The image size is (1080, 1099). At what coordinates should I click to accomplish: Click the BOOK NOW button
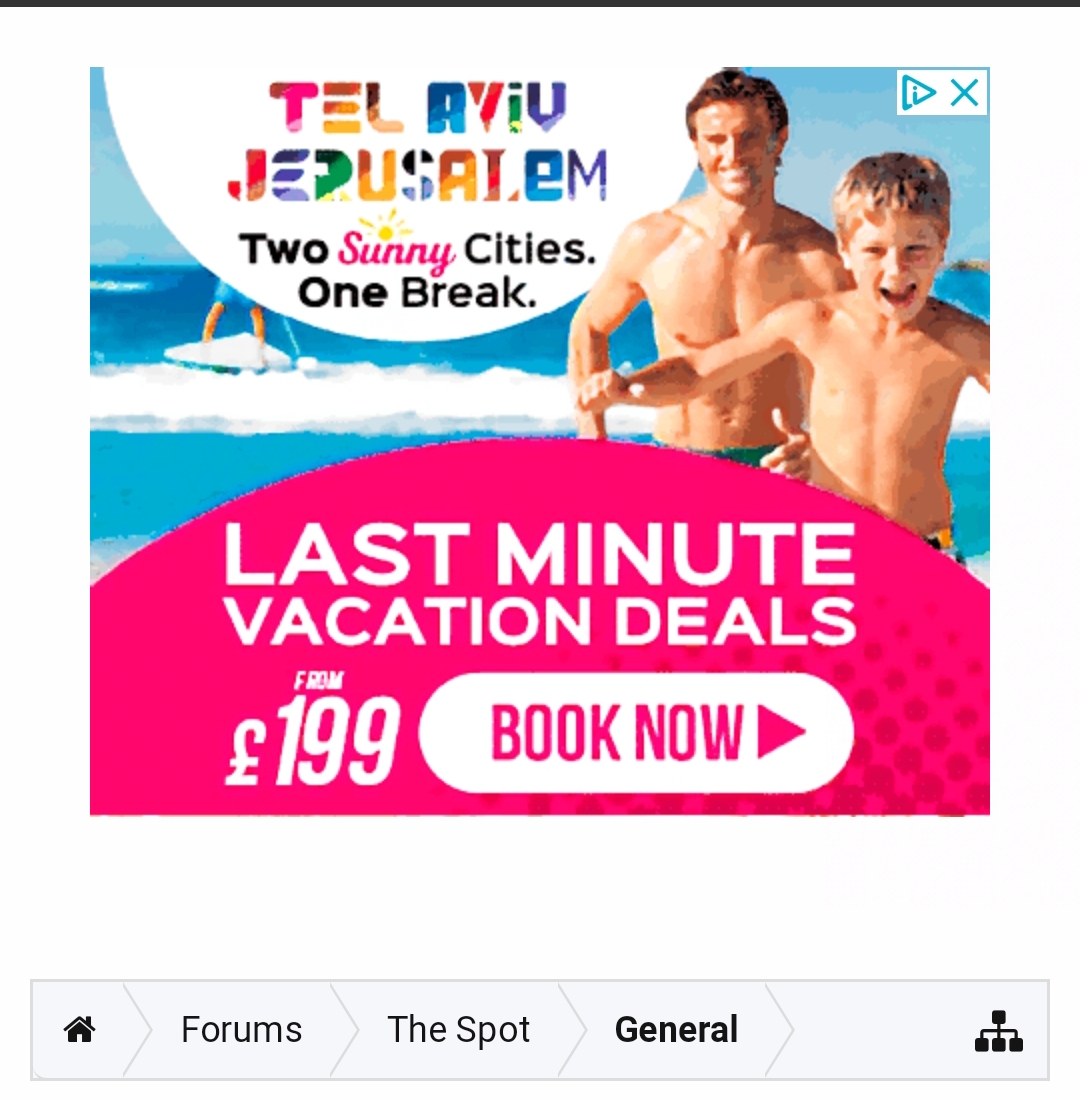tap(636, 732)
